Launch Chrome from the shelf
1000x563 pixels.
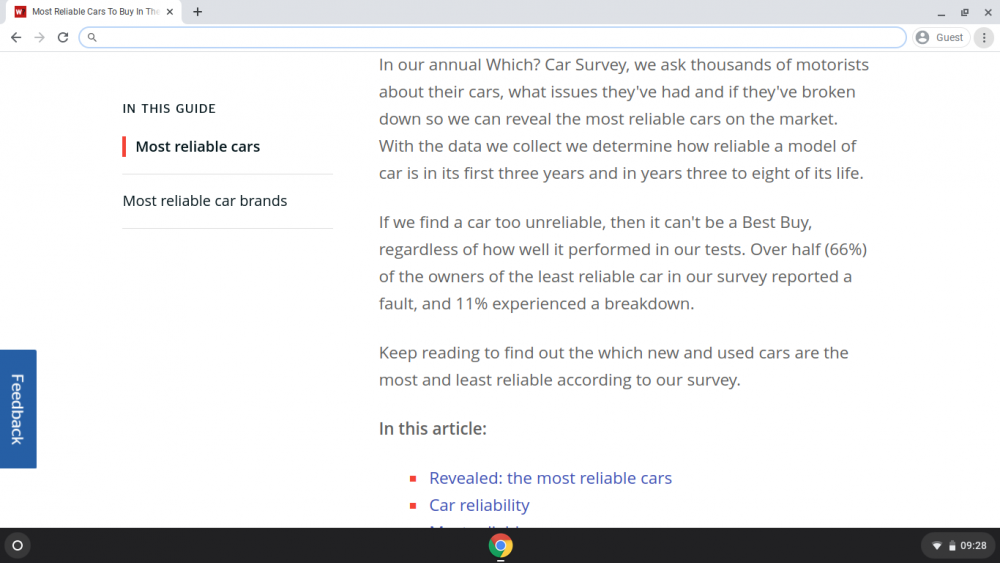click(x=501, y=546)
